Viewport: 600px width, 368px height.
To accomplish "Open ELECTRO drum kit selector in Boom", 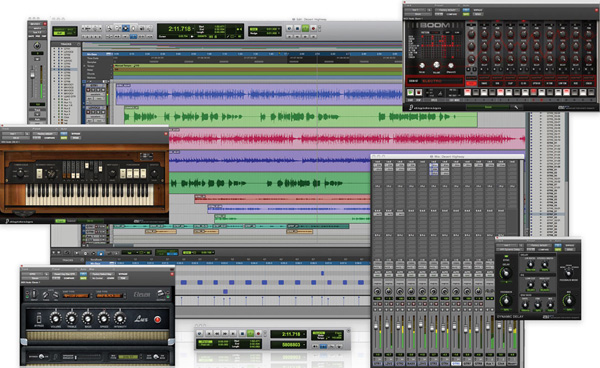I will 436,81.
